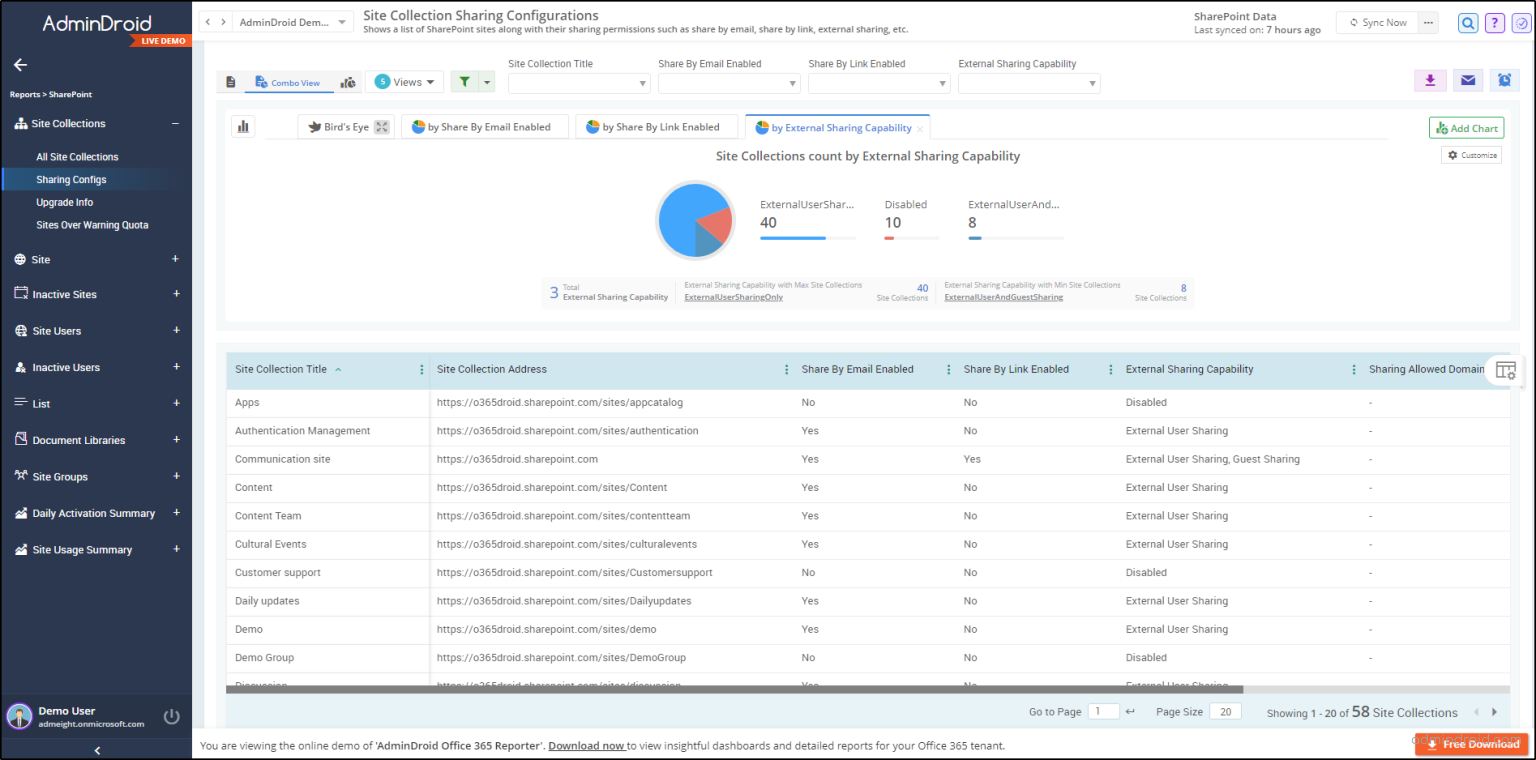Open the search magnifier icon

1468,23
